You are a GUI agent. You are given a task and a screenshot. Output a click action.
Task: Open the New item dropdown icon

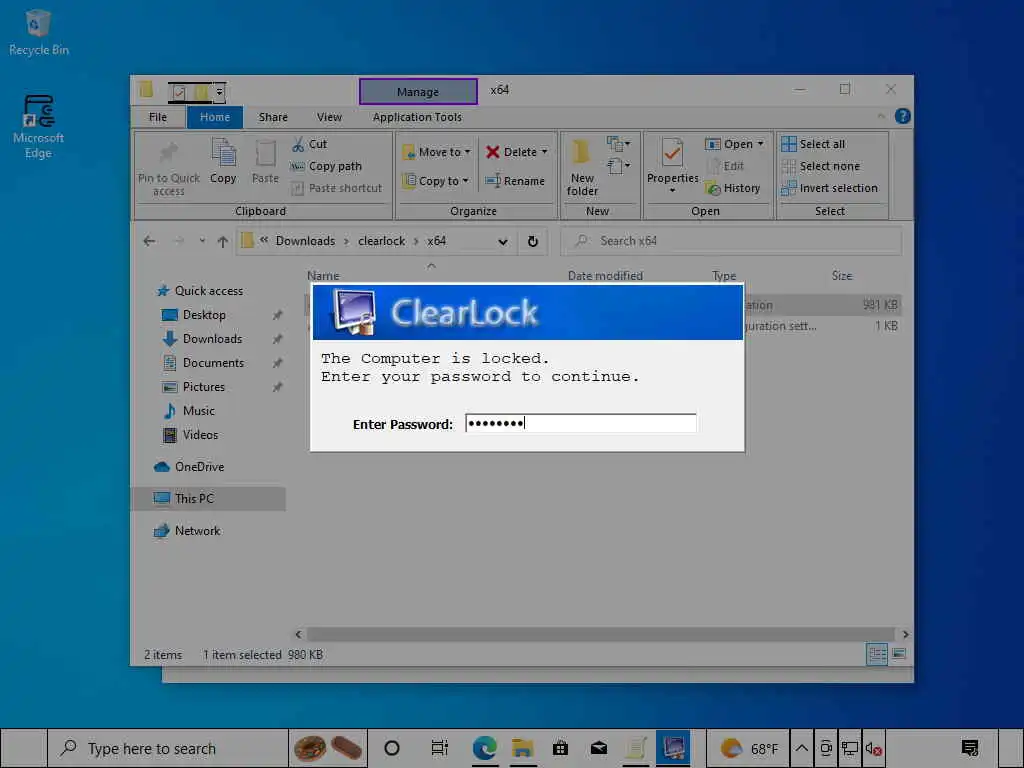[618, 143]
